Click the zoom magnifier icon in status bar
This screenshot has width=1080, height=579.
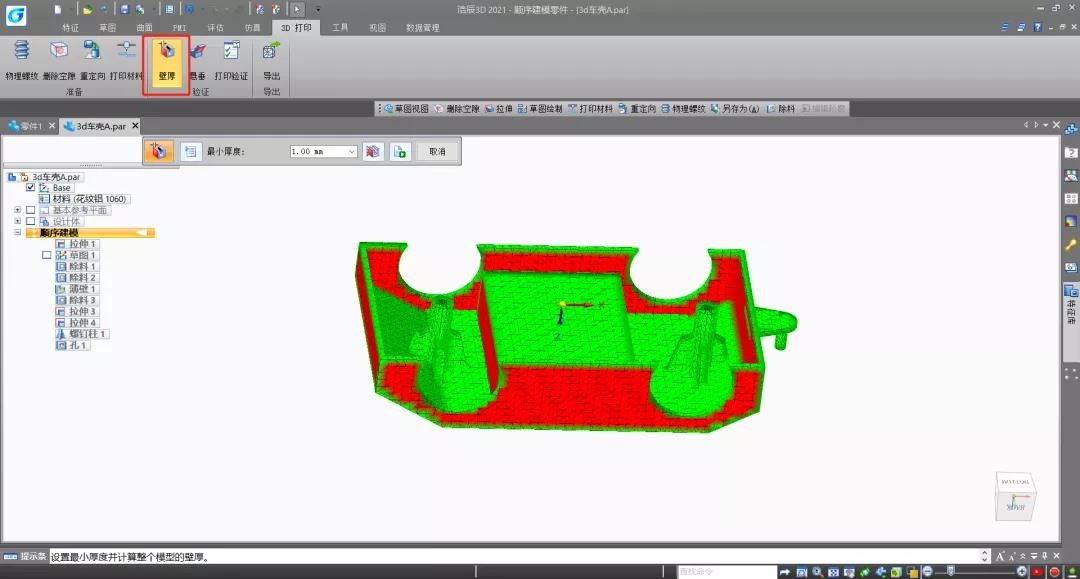pyautogui.click(x=817, y=571)
